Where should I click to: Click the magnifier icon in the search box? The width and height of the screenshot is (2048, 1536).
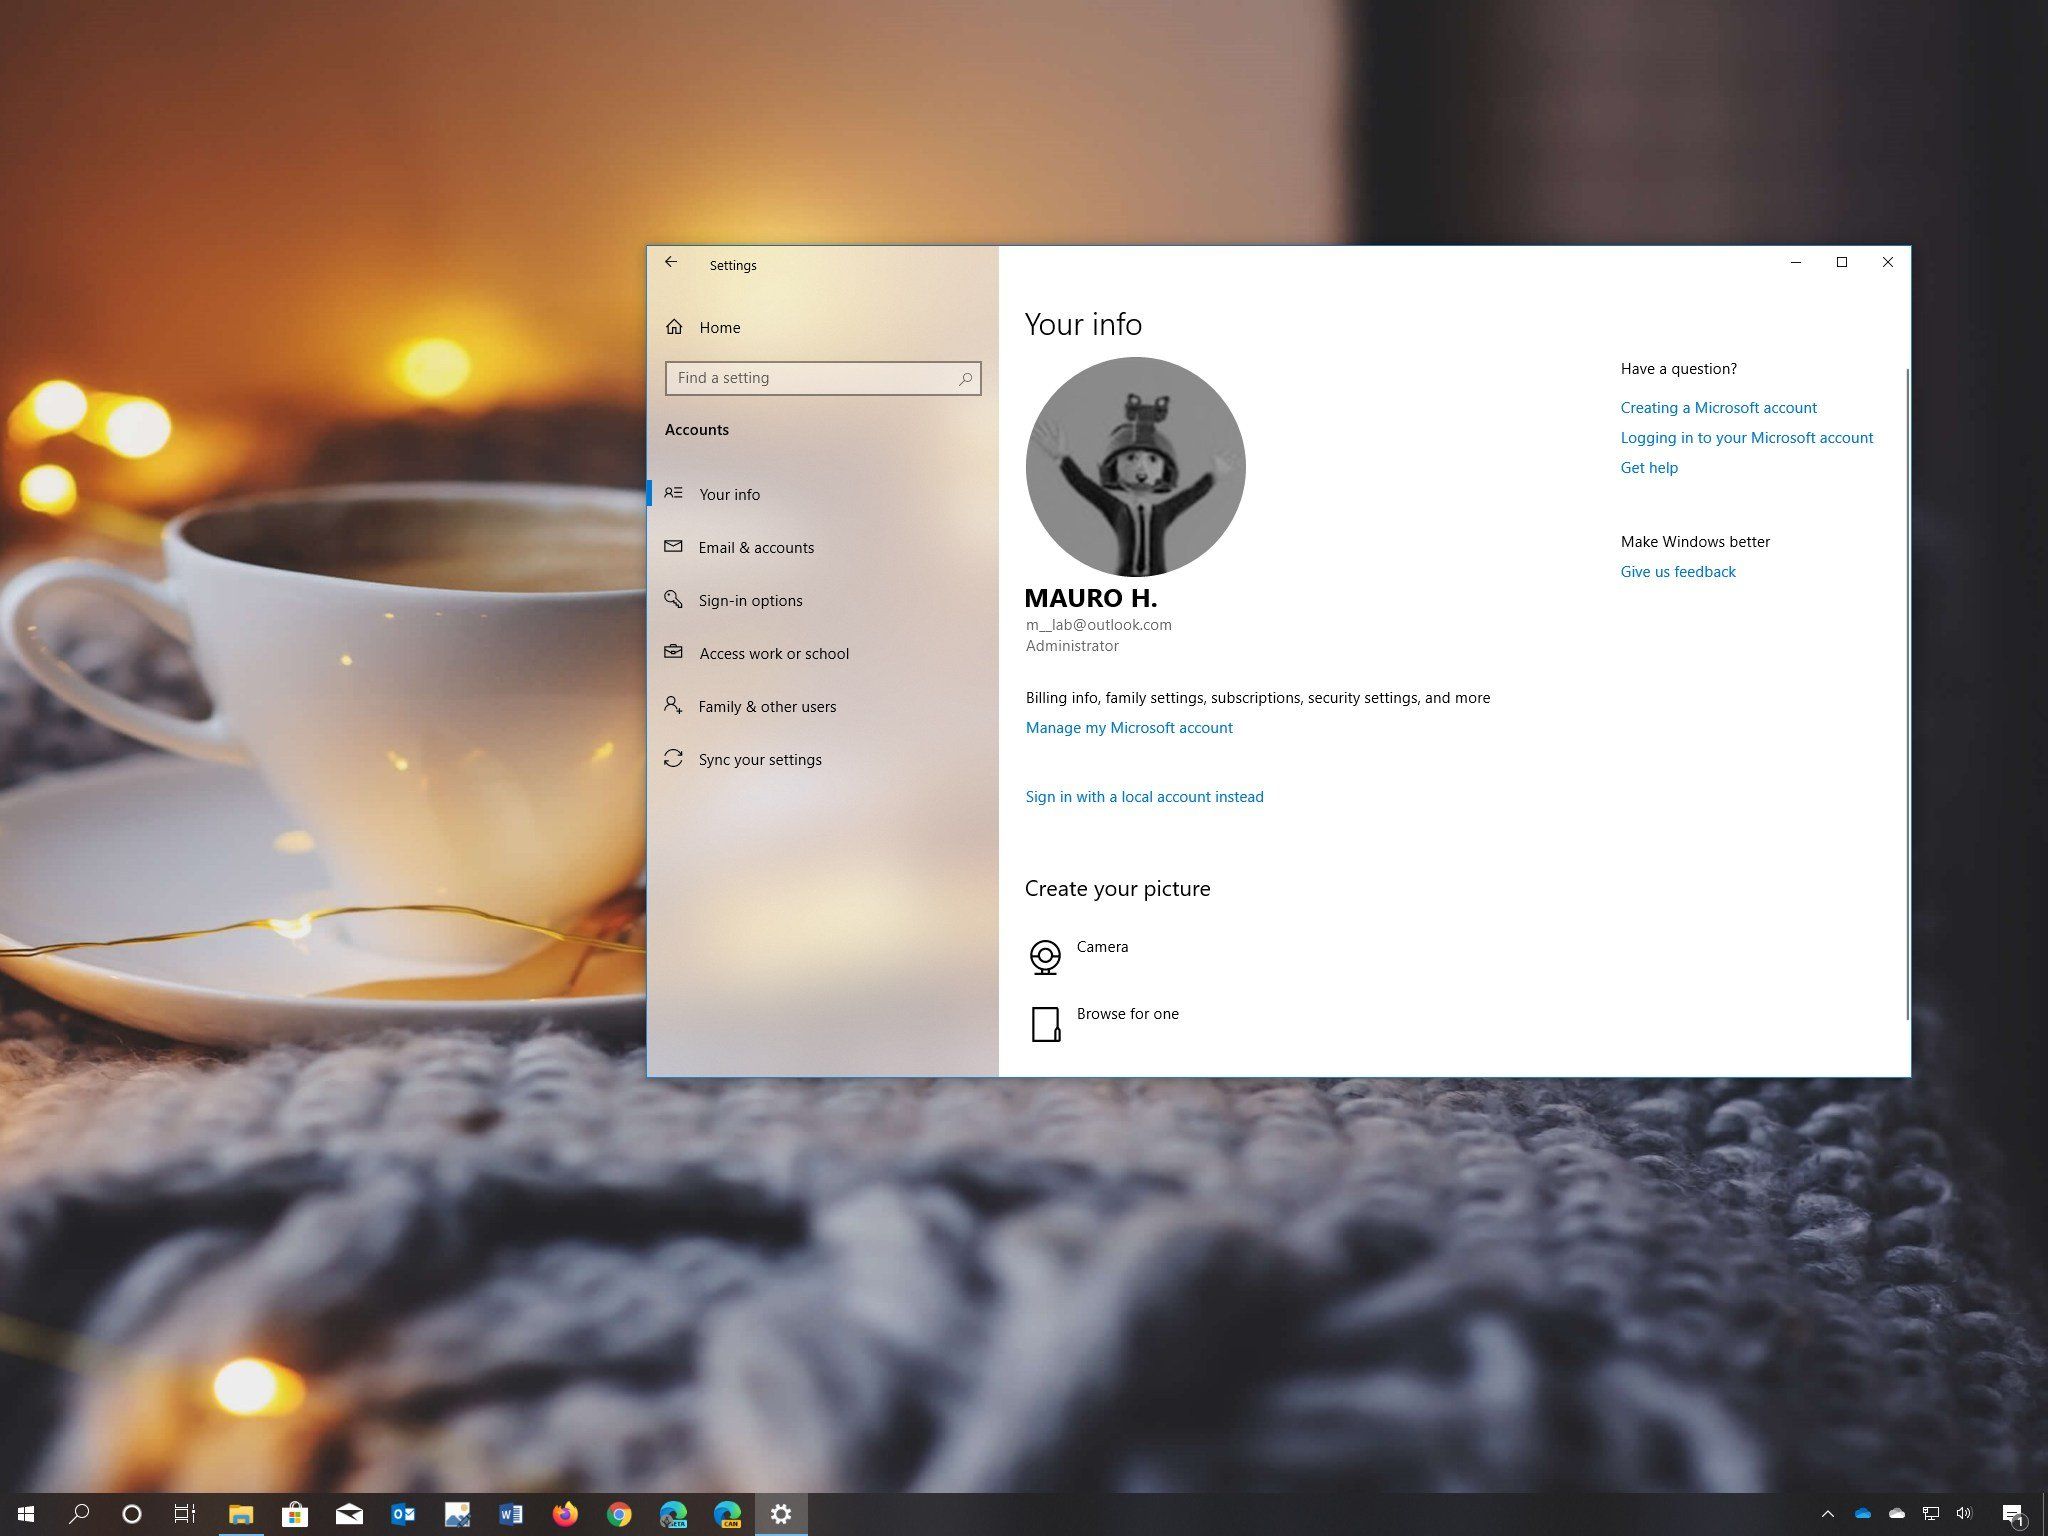coord(965,379)
